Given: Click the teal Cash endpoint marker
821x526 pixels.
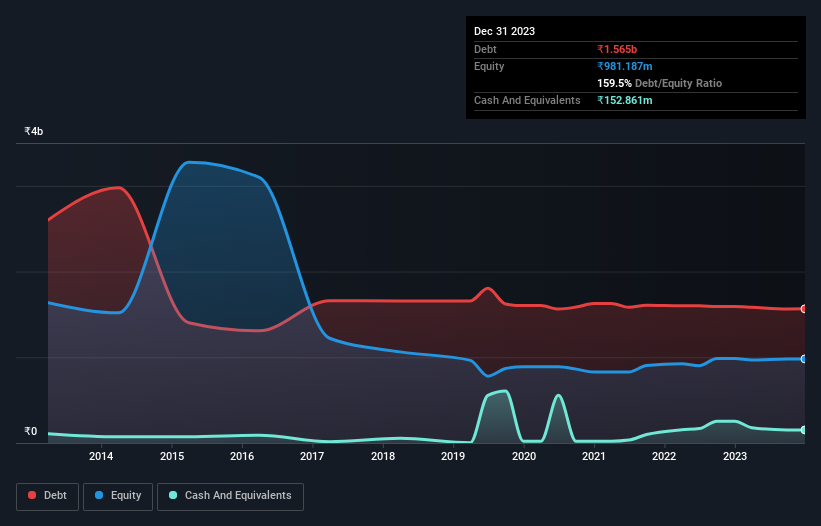Looking at the screenshot, I should 803,430.
